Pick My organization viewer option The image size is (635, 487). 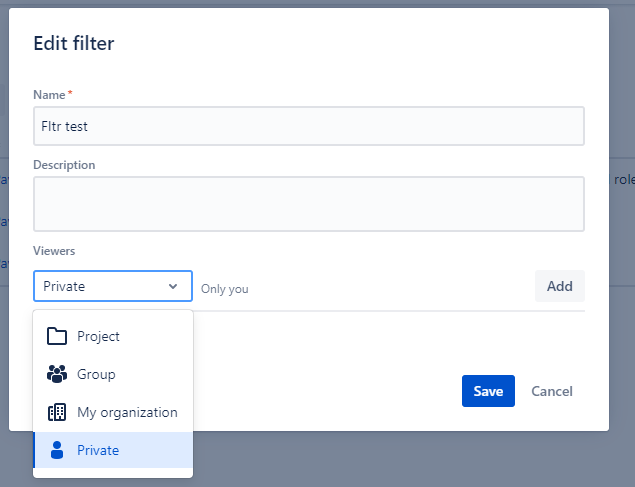click(x=113, y=412)
